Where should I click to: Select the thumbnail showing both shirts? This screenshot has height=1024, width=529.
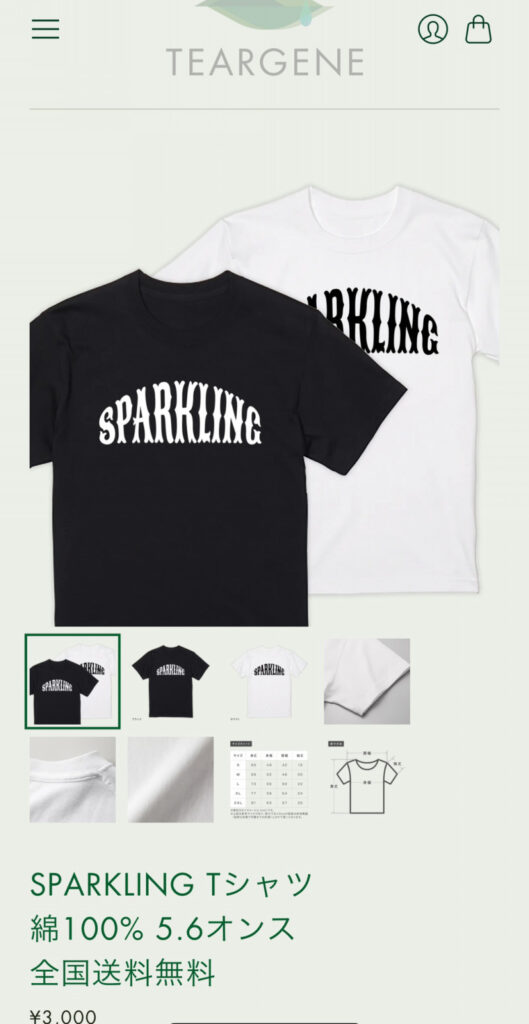tap(72, 680)
